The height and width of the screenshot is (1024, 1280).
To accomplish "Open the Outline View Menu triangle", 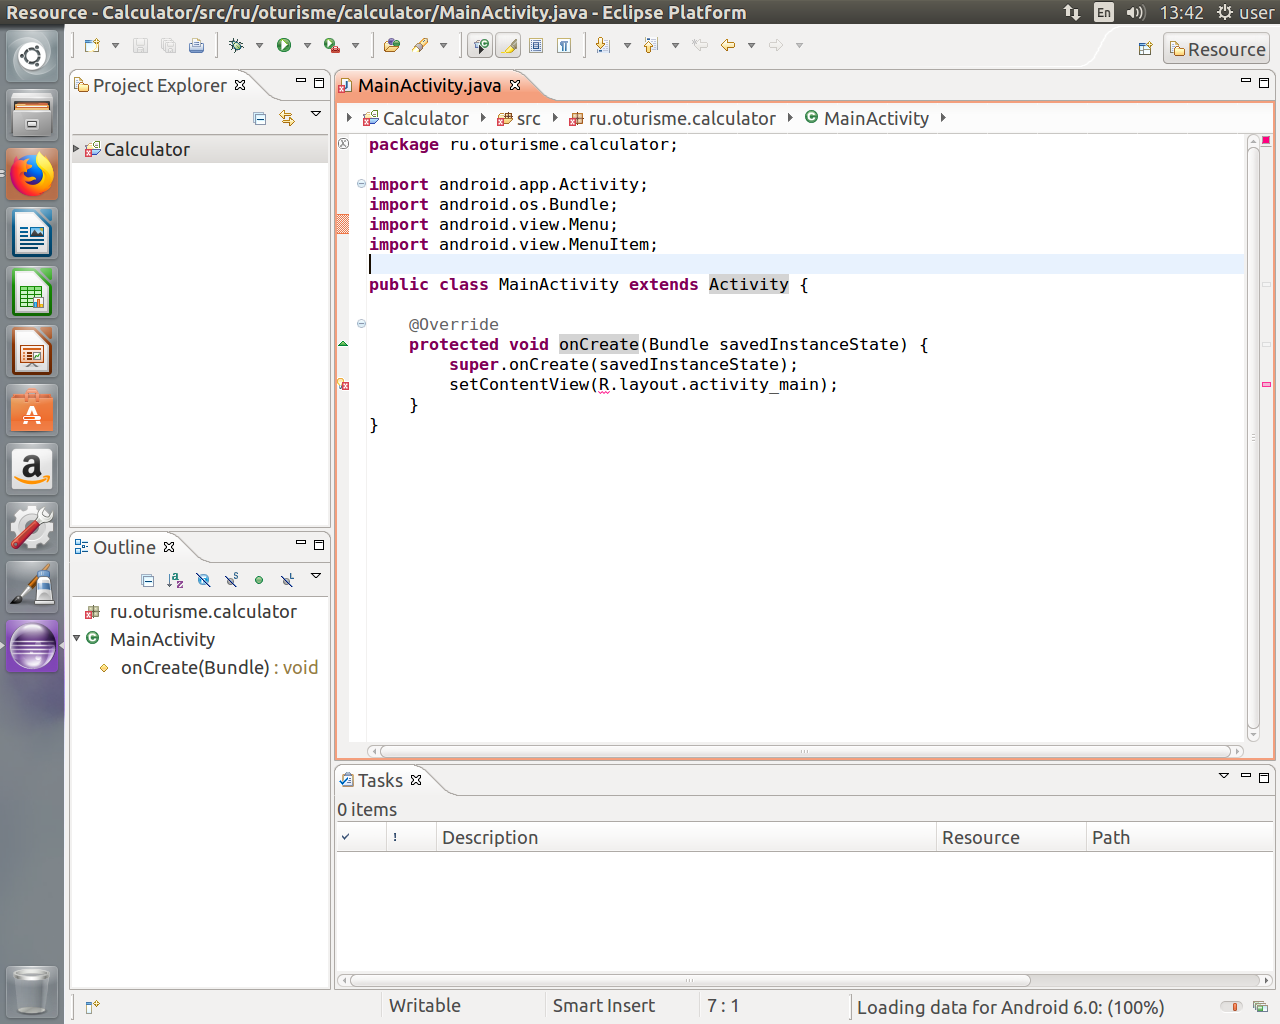I will (x=316, y=576).
